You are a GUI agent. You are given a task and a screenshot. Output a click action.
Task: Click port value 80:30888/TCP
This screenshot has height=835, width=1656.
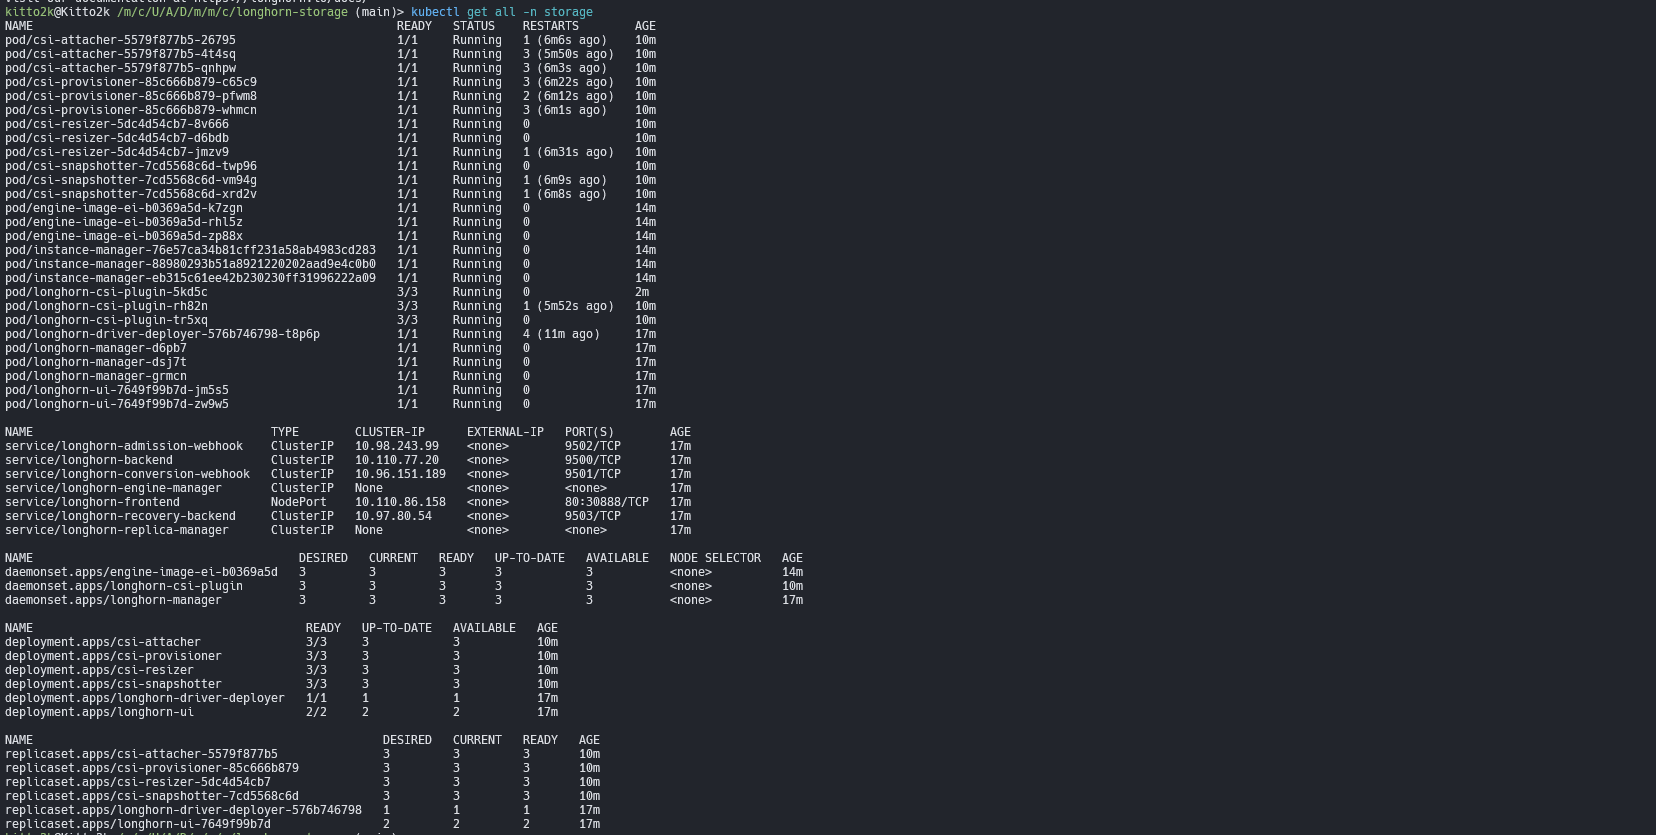pos(607,502)
